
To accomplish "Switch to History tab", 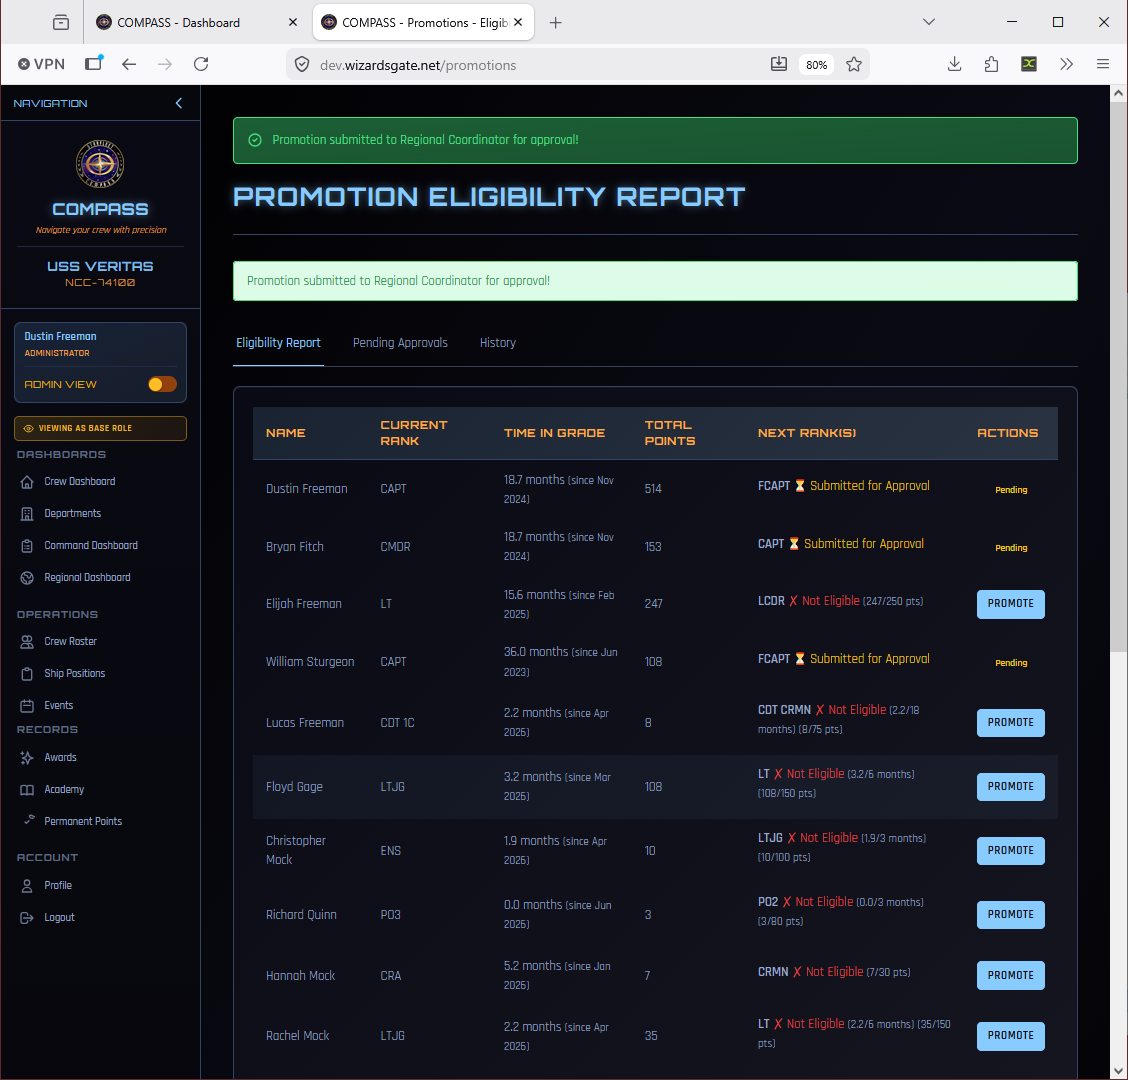I will 498,342.
